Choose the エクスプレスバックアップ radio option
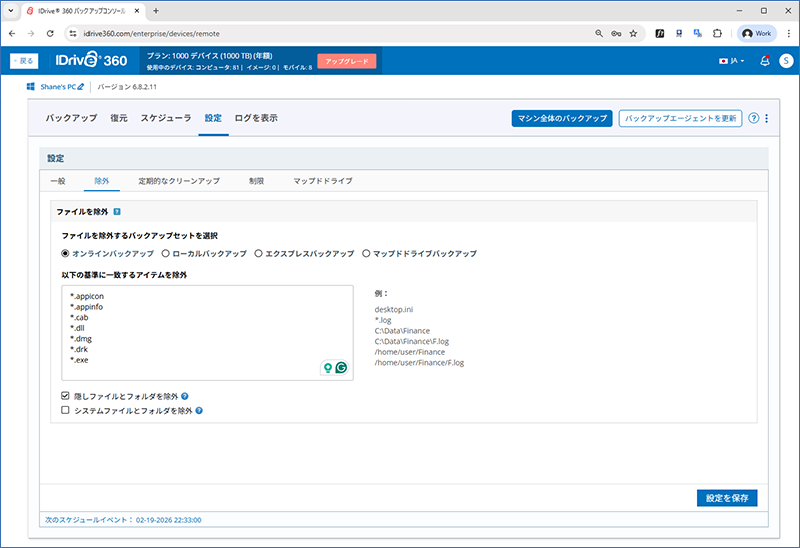 (x=259, y=254)
